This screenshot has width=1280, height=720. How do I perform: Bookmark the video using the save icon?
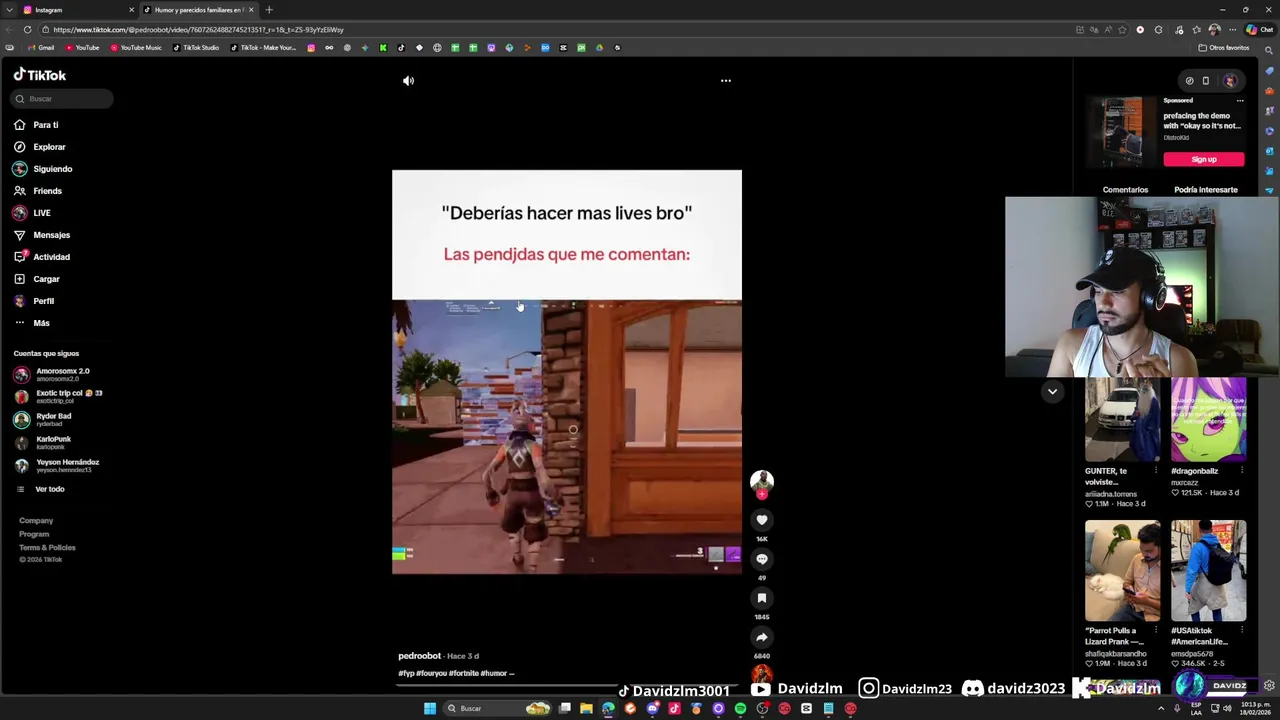[x=762, y=598]
